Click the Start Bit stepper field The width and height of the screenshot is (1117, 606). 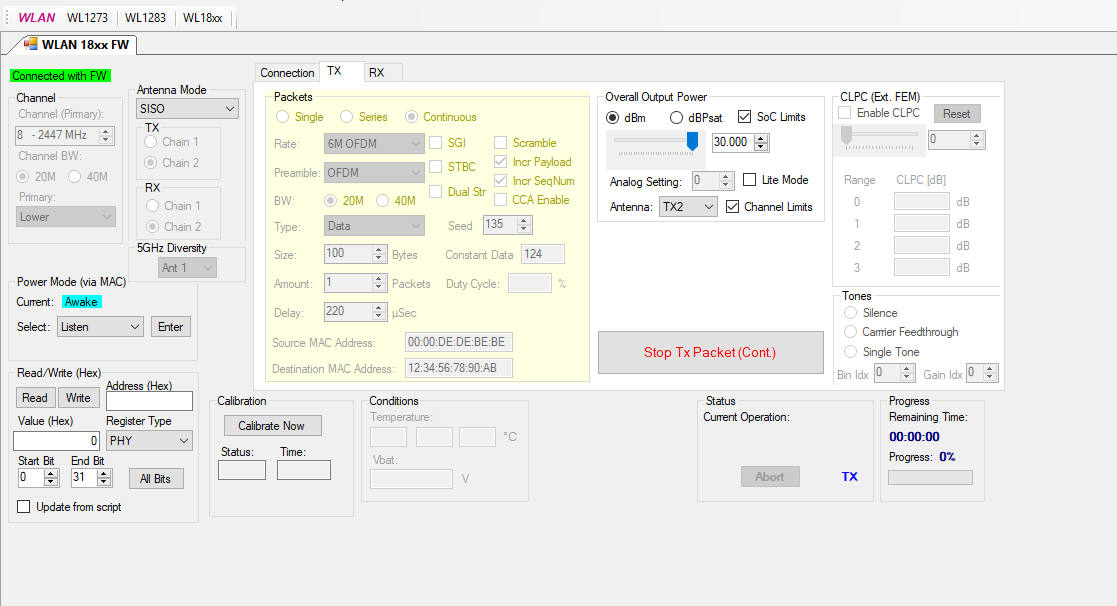[38, 478]
